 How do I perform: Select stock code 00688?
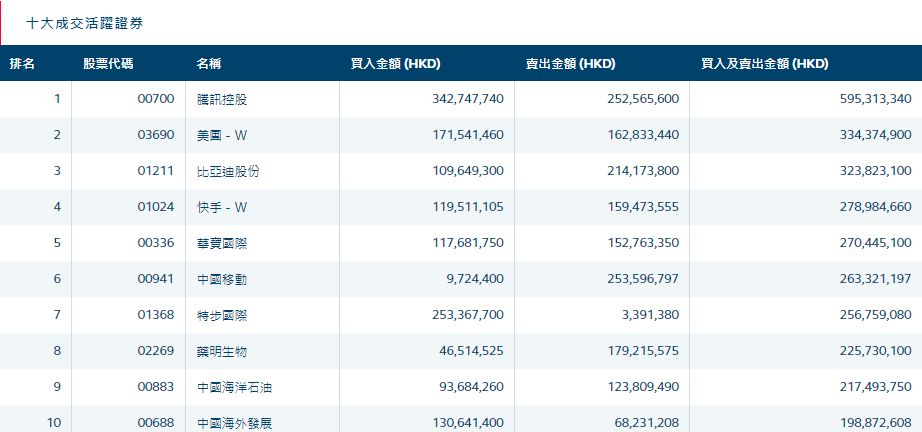pyautogui.click(x=156, y=423)
